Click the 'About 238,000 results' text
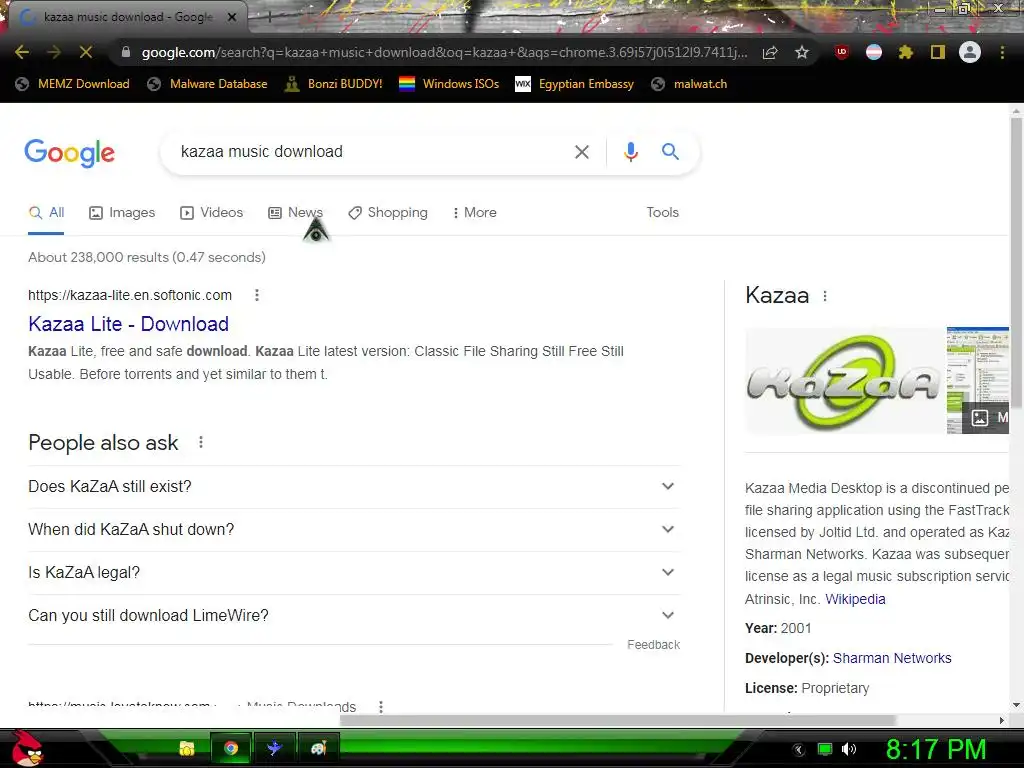 tap(147, 257)
